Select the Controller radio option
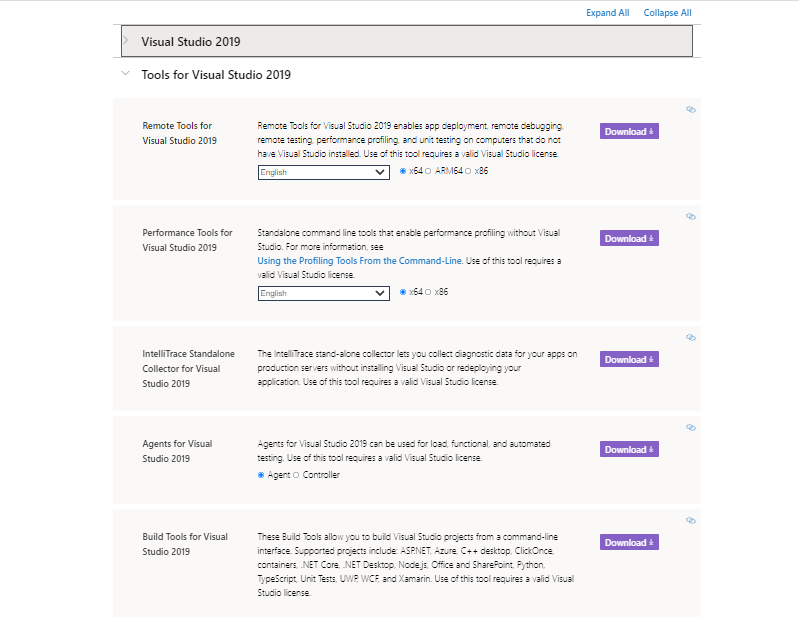Image resolution: width=799 pixels, height=617 pixels. (296, 475)
